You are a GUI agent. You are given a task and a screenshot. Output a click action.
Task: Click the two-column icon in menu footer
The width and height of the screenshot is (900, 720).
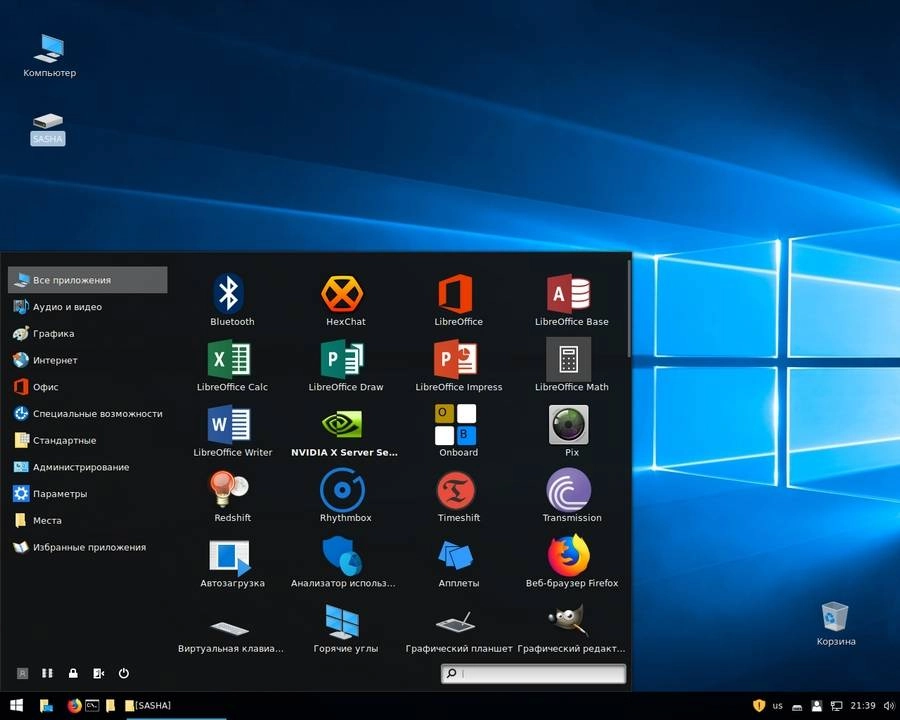coord(48,673)
